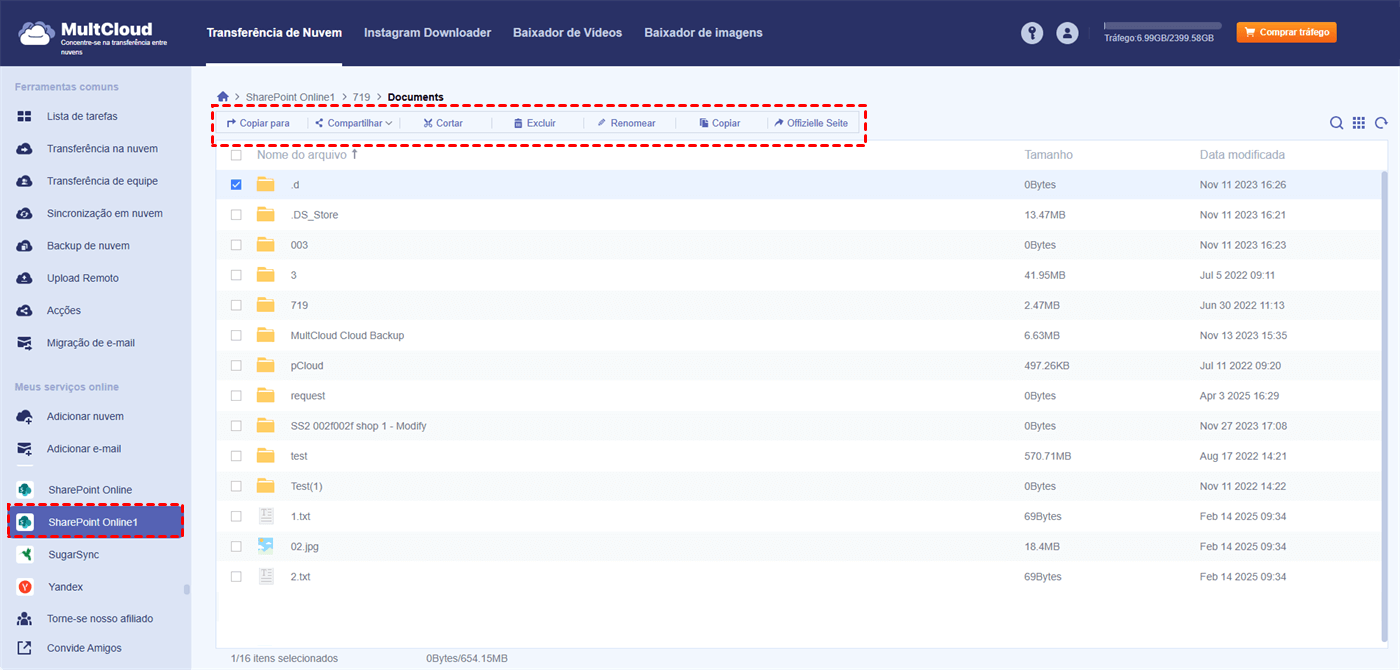Click 719 in the breadcrumb
The height and width of the screenshot is (670, 1400).
361,97
